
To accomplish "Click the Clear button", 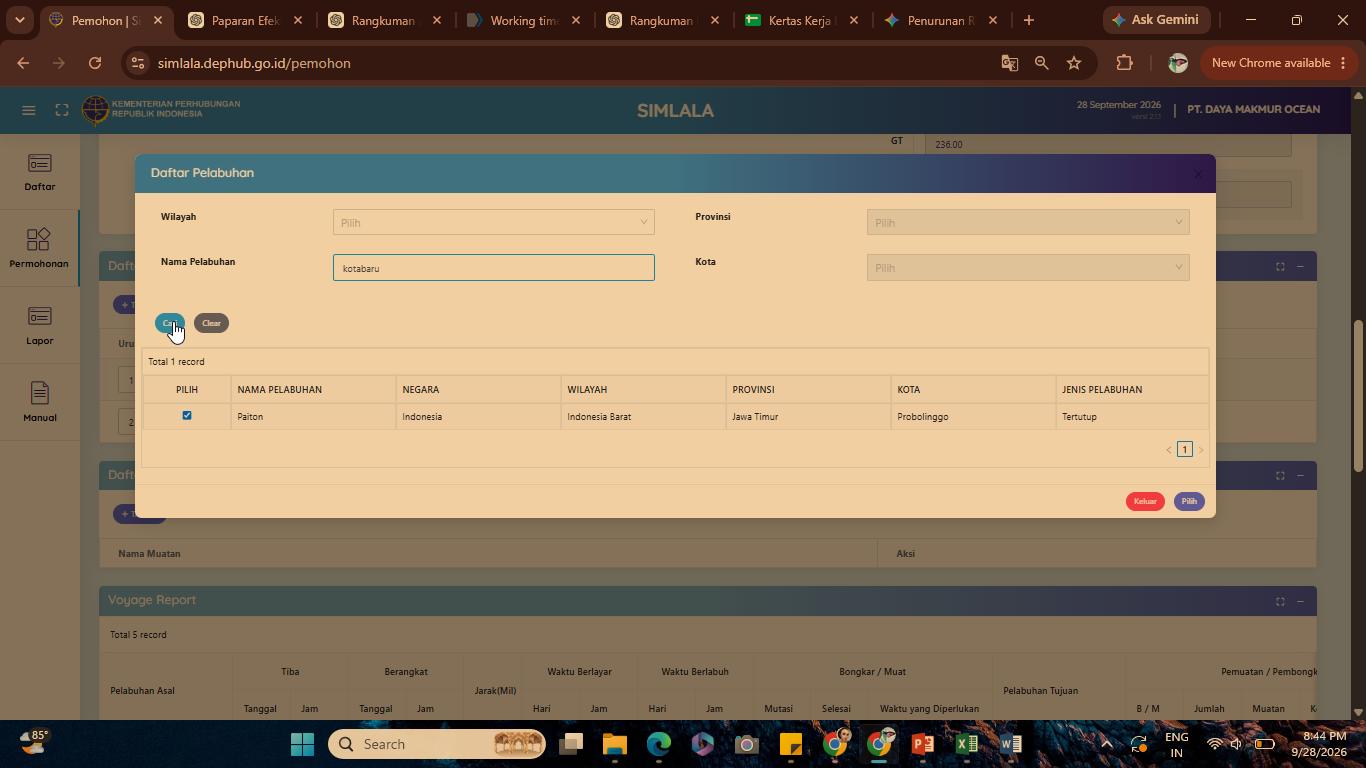I will (211, 323).
